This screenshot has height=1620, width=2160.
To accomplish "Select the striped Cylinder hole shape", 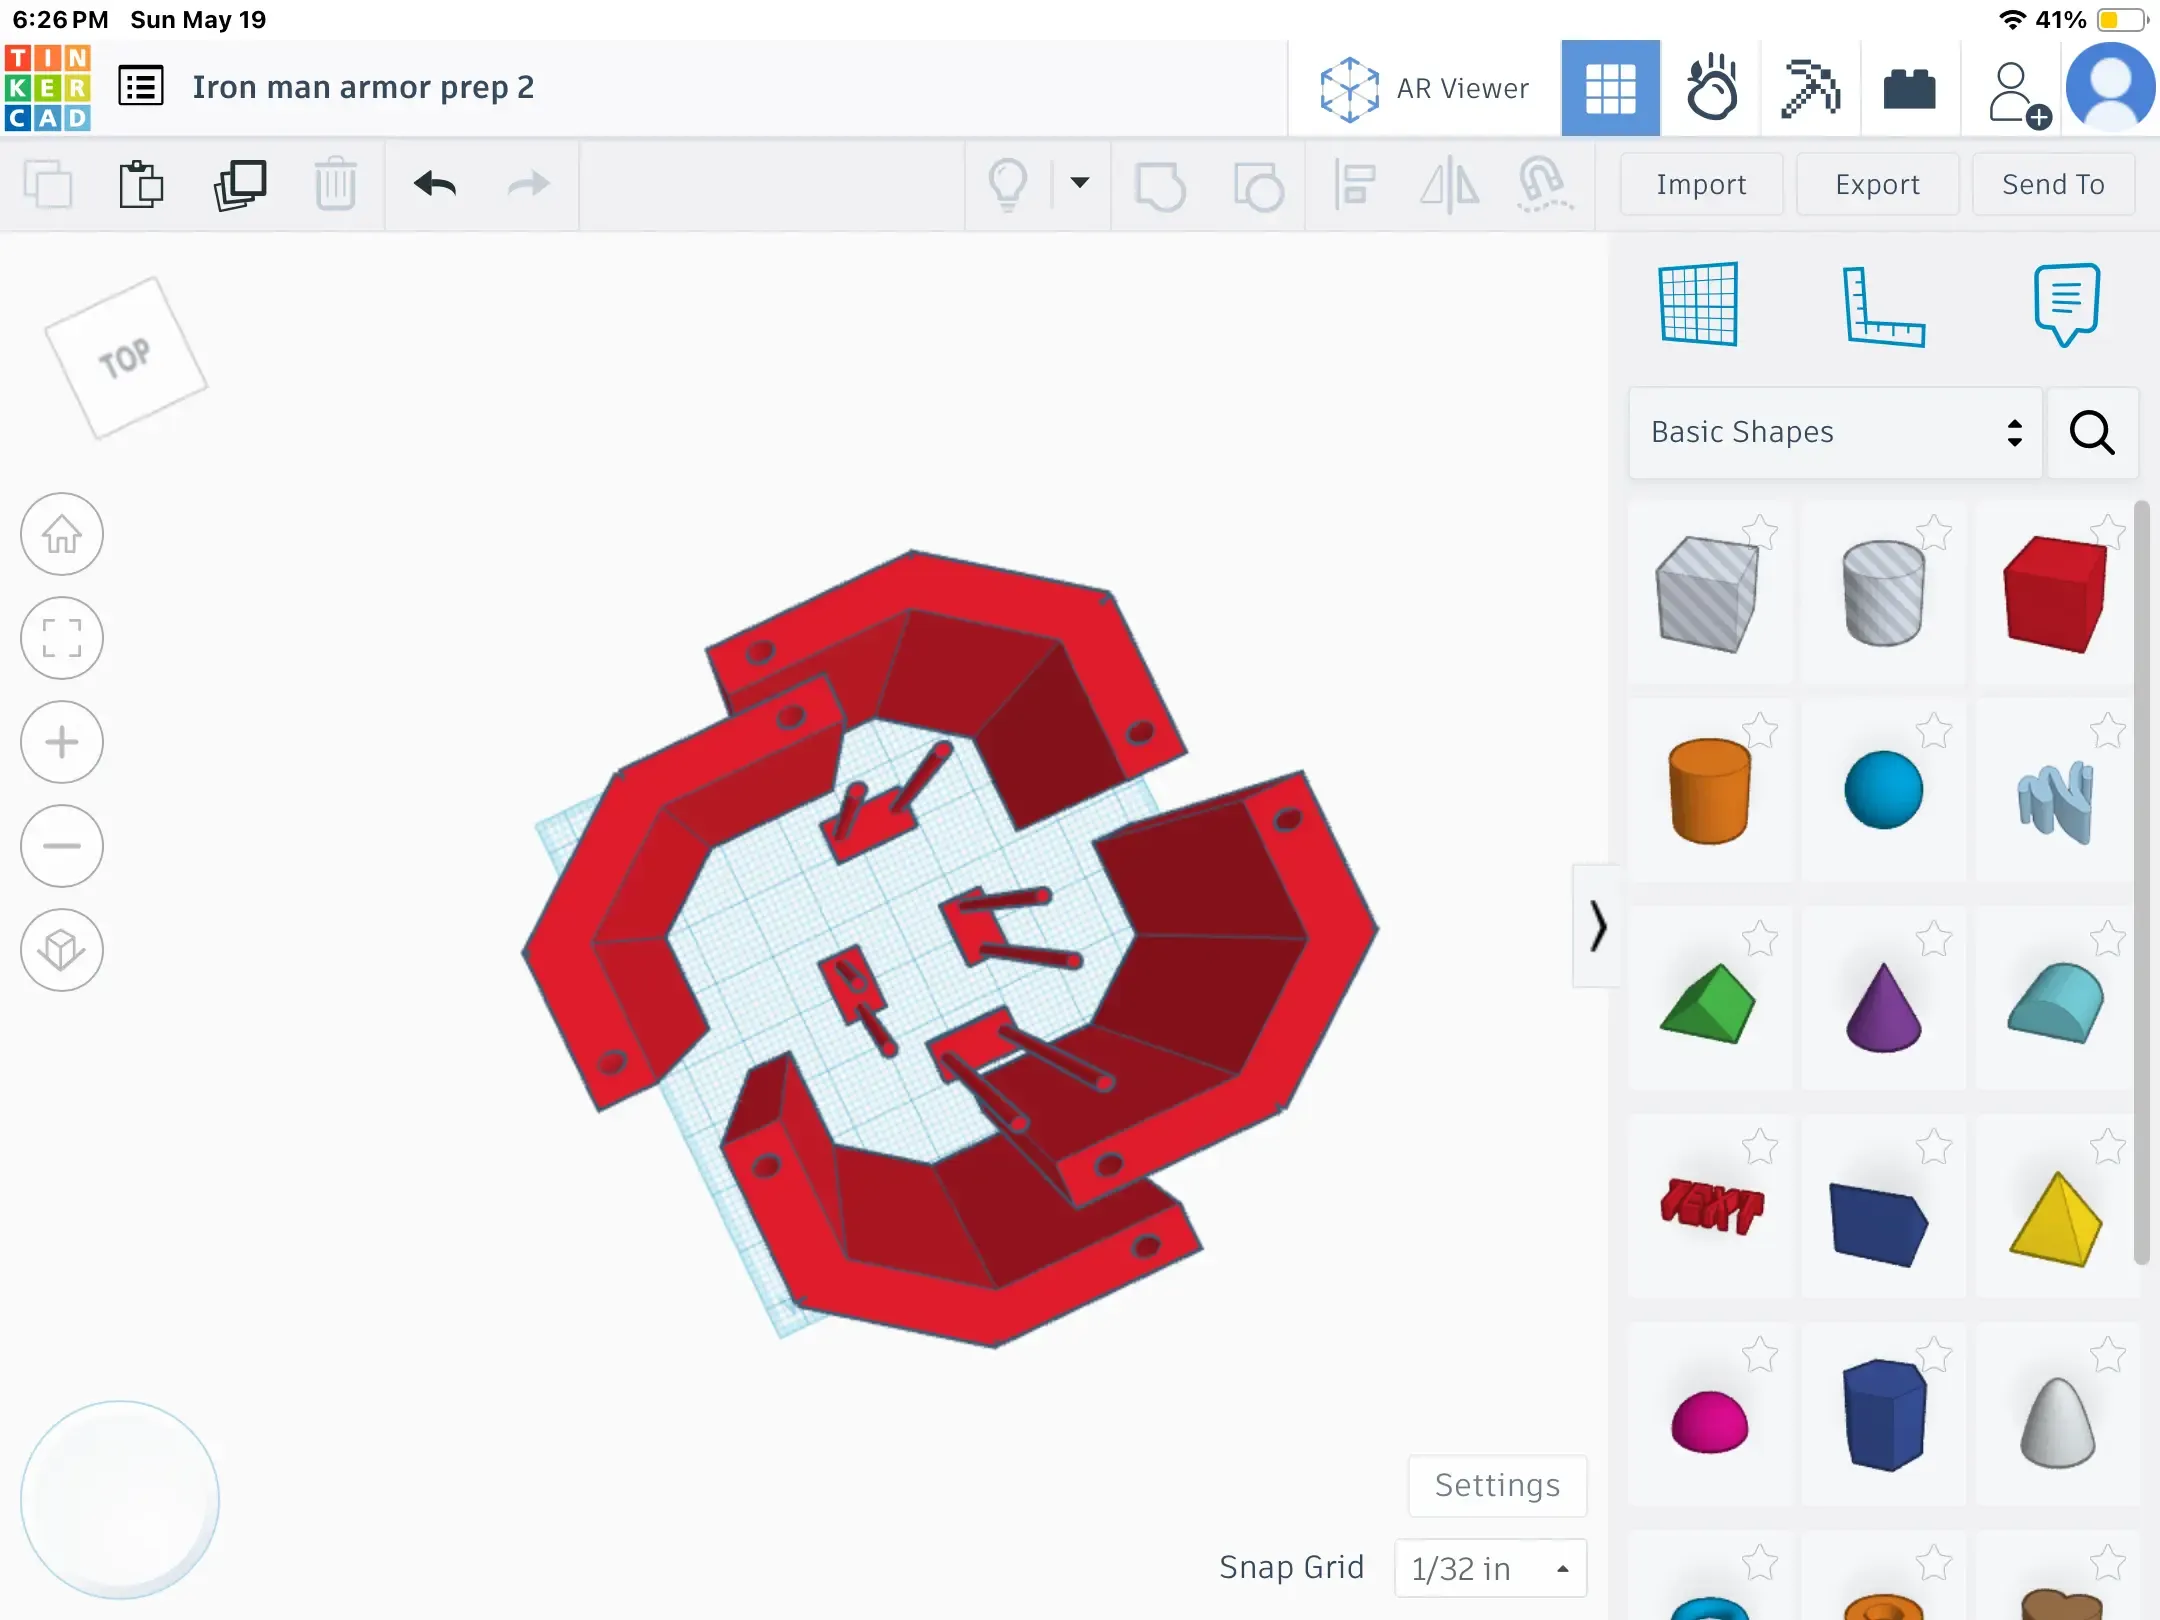I will (x=1883, y=594).
